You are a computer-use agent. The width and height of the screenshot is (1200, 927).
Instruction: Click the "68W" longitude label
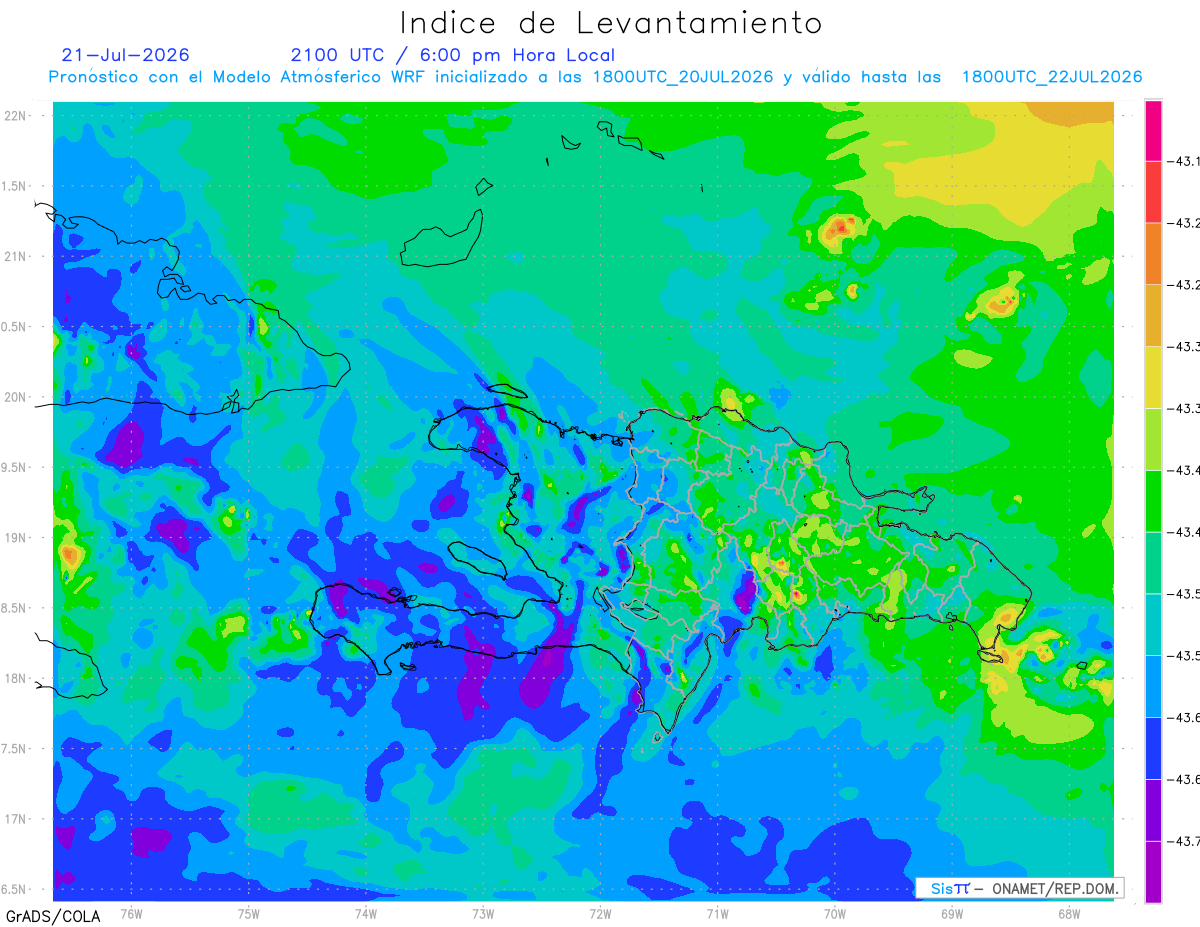[1068, 913]
